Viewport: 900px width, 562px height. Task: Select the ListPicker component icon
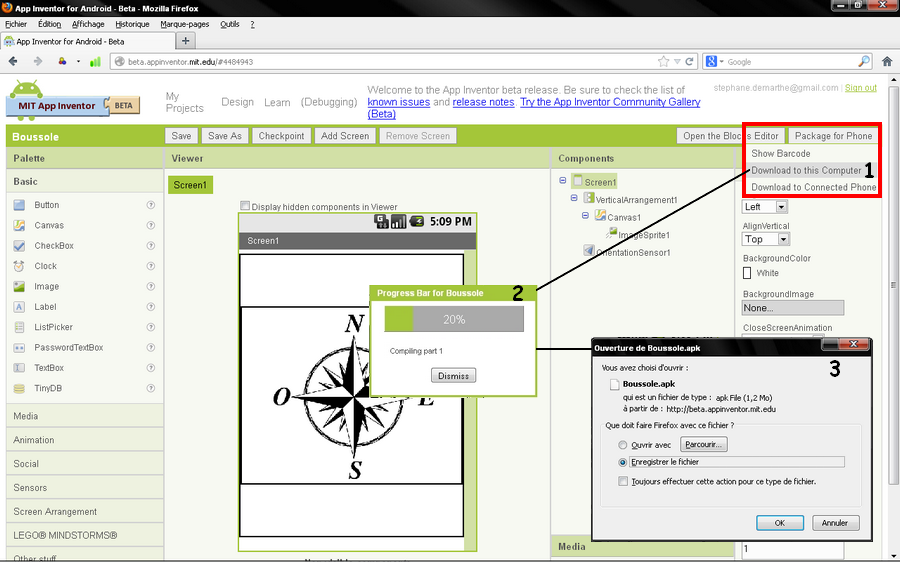tap(19, 327)
